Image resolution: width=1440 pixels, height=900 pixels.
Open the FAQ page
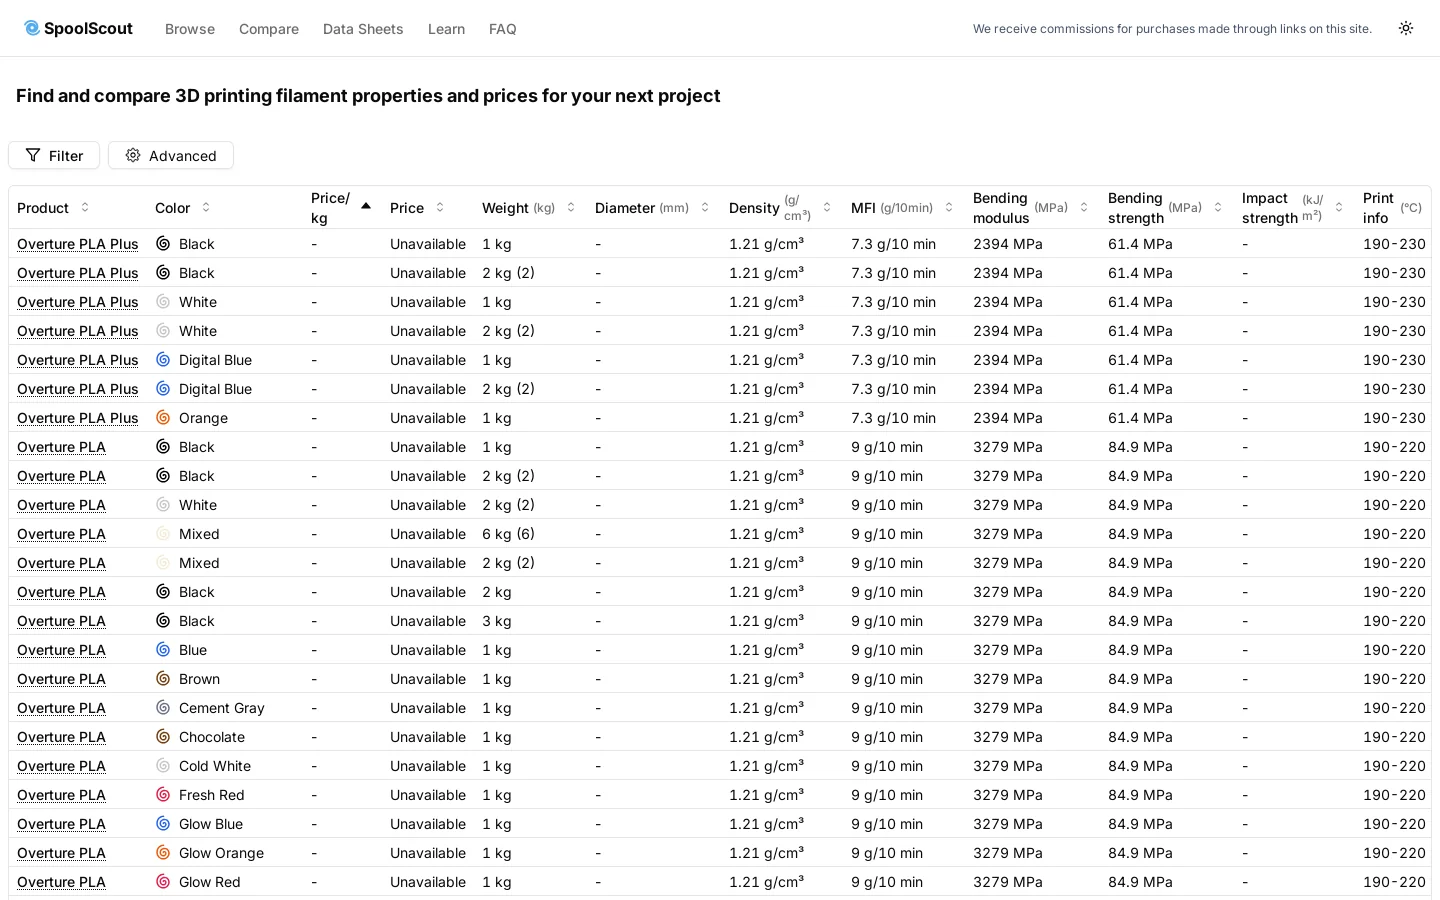coord(503,29)
